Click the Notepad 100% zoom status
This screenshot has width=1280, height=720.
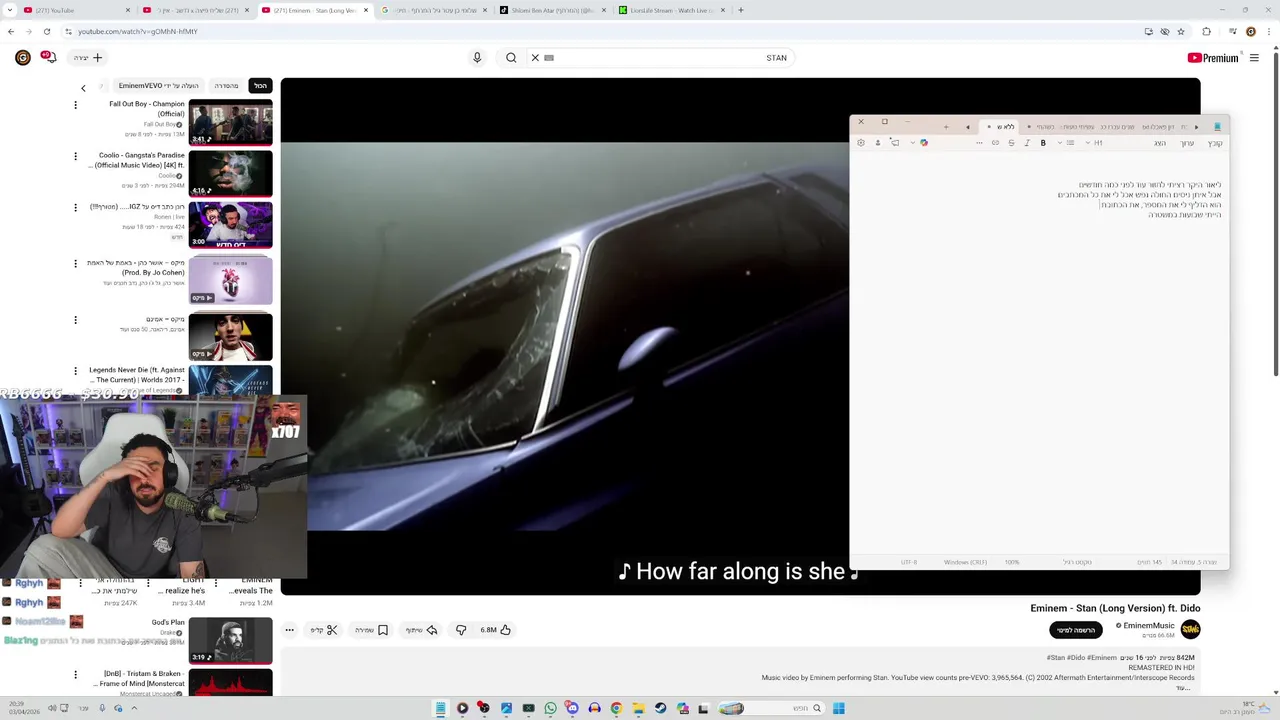pos(1012,562)
